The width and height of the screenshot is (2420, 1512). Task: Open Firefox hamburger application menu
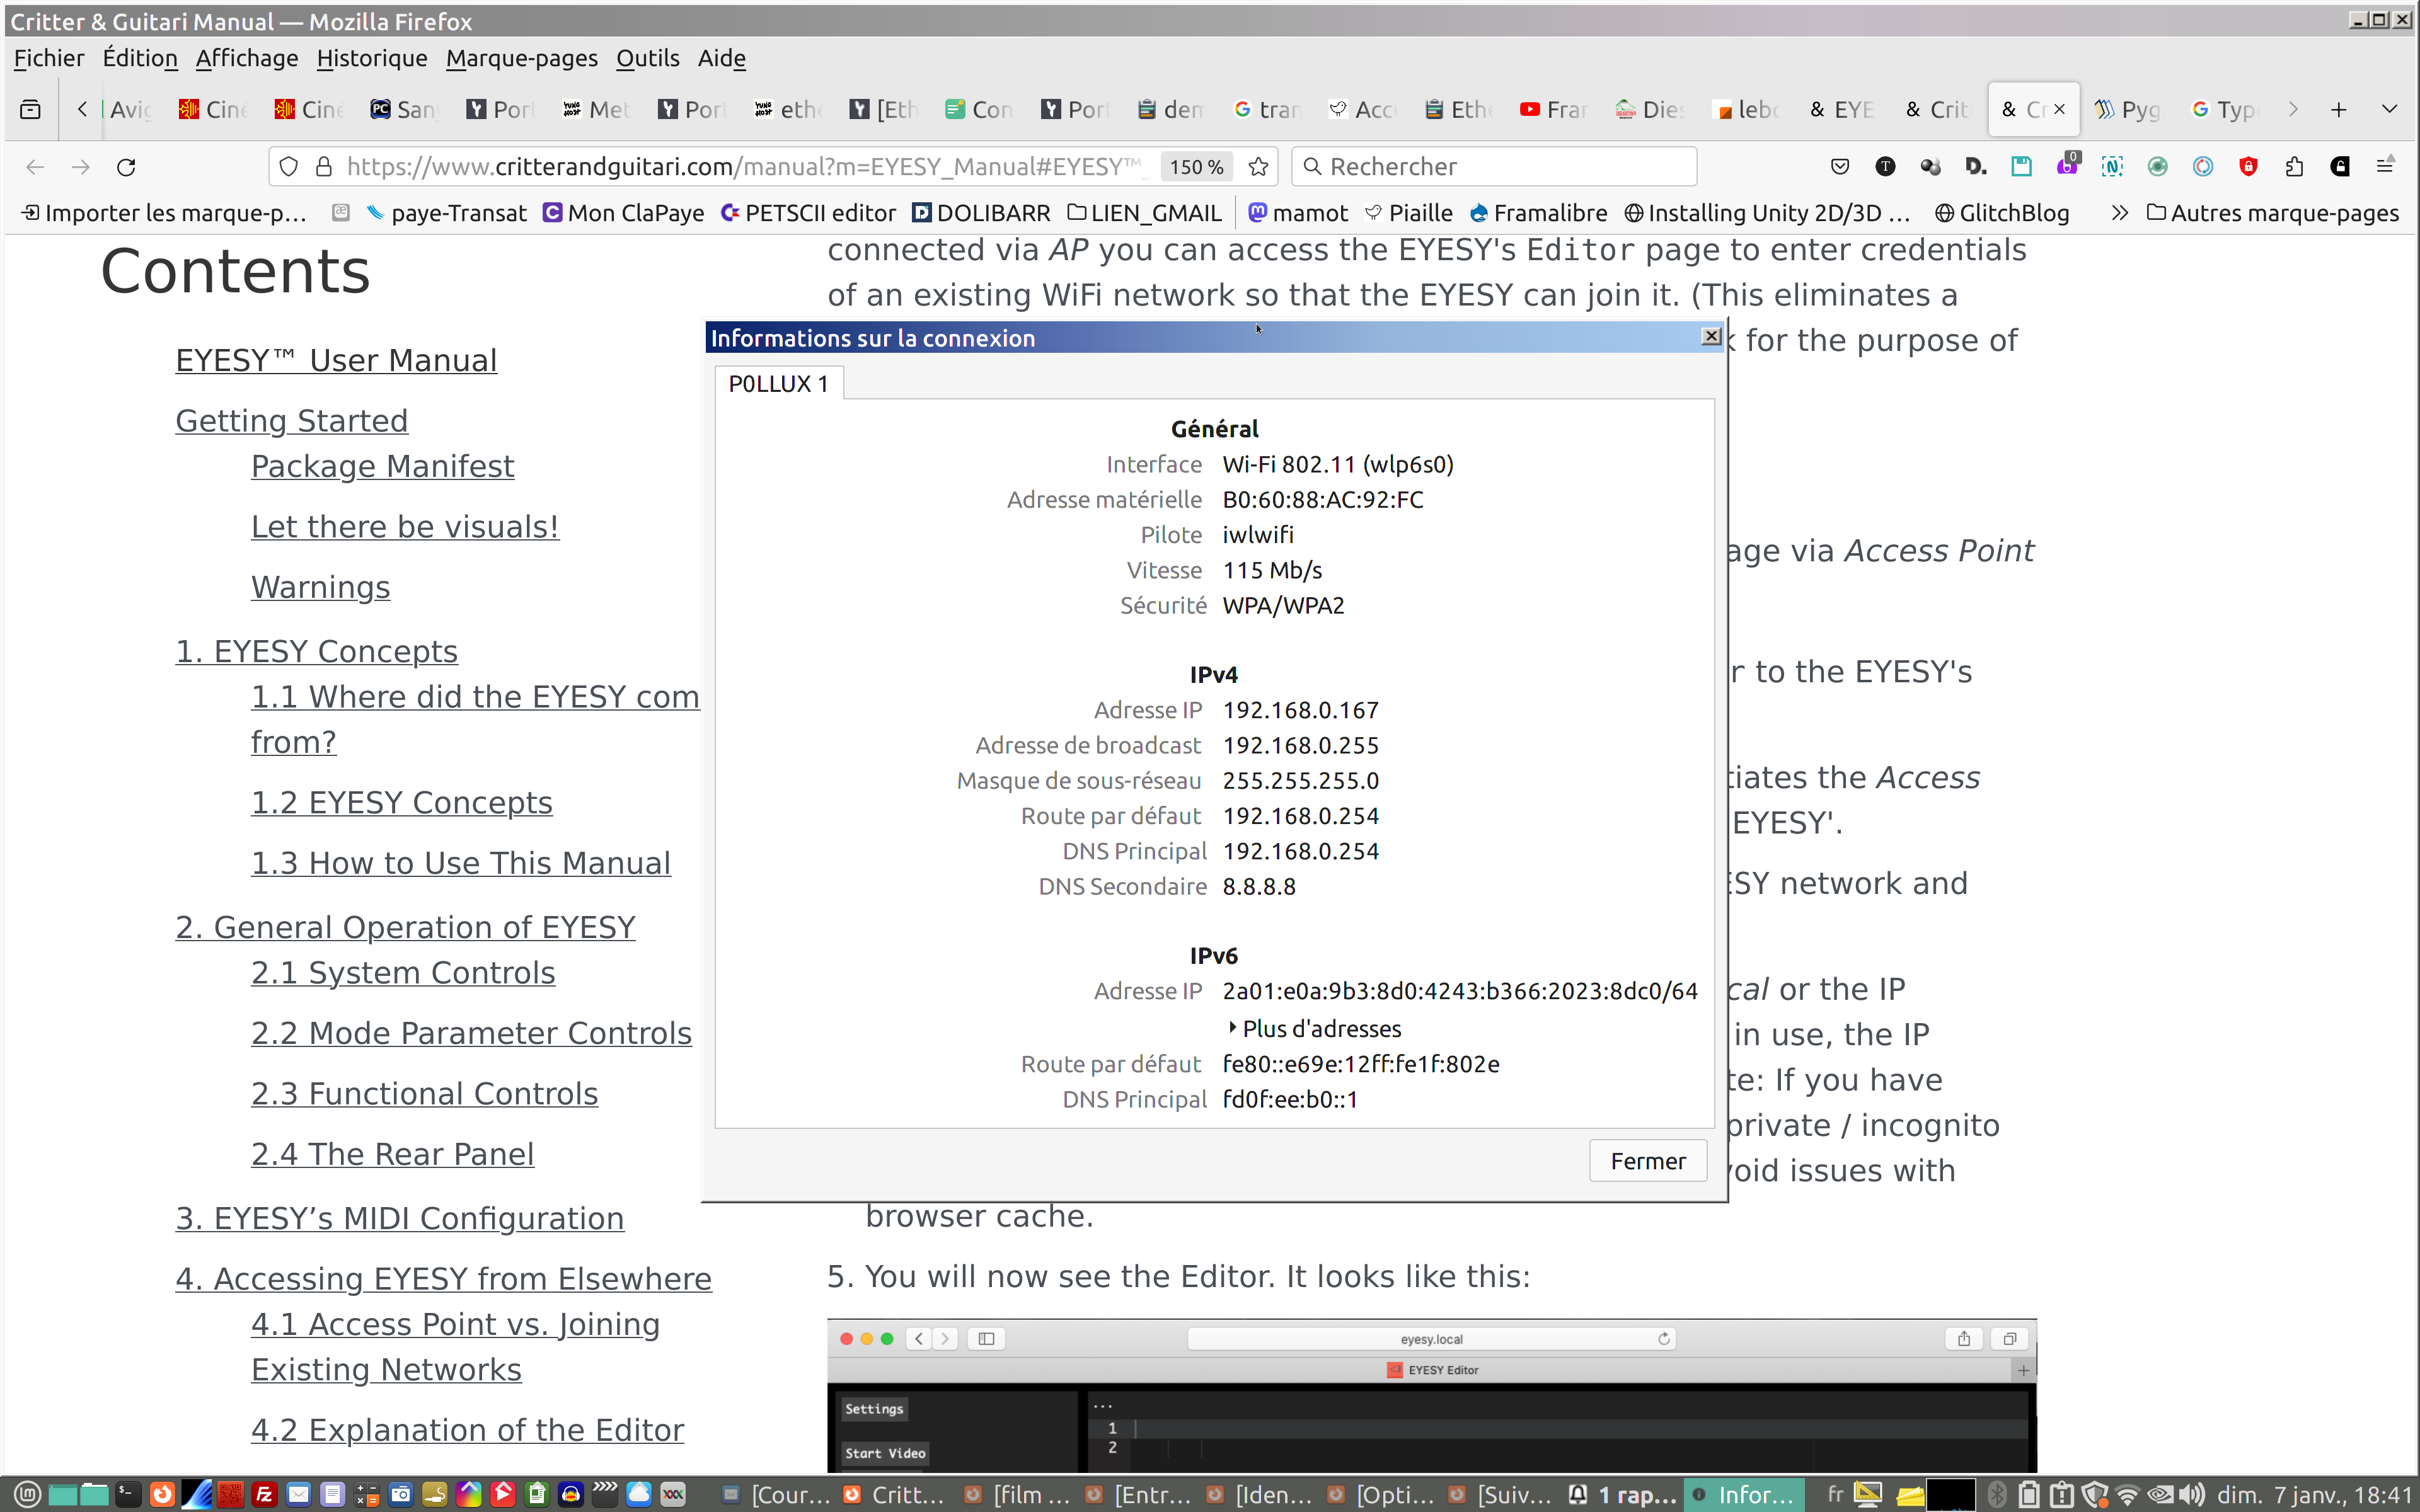(x=2385, y=167)
